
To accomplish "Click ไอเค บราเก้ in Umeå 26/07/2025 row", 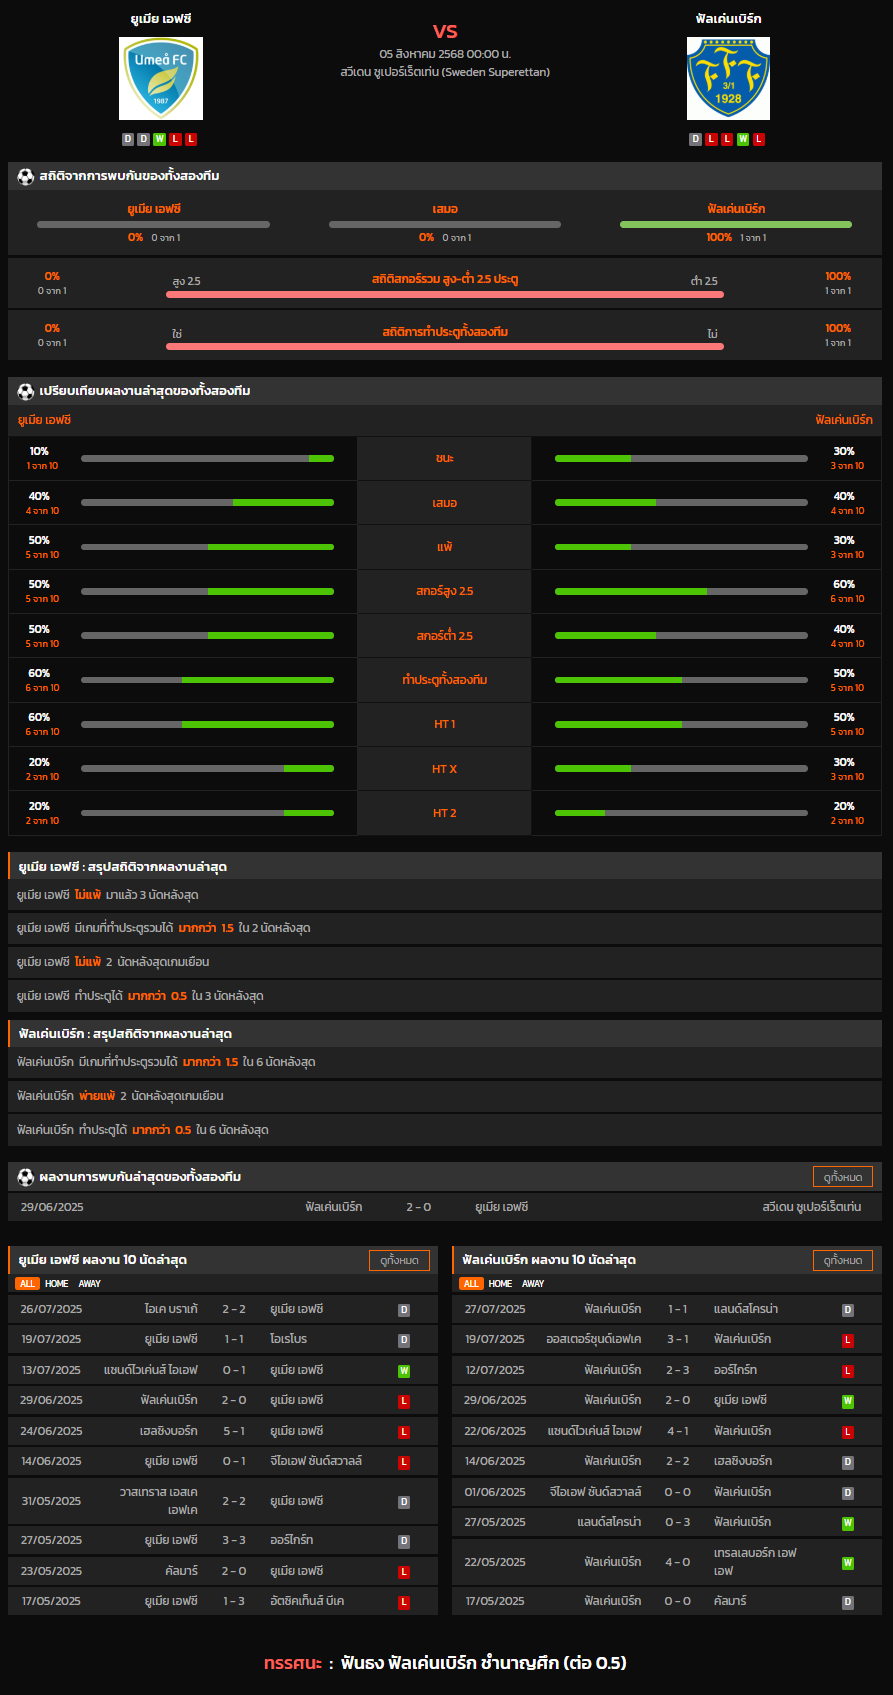I will click(171, 1309).
